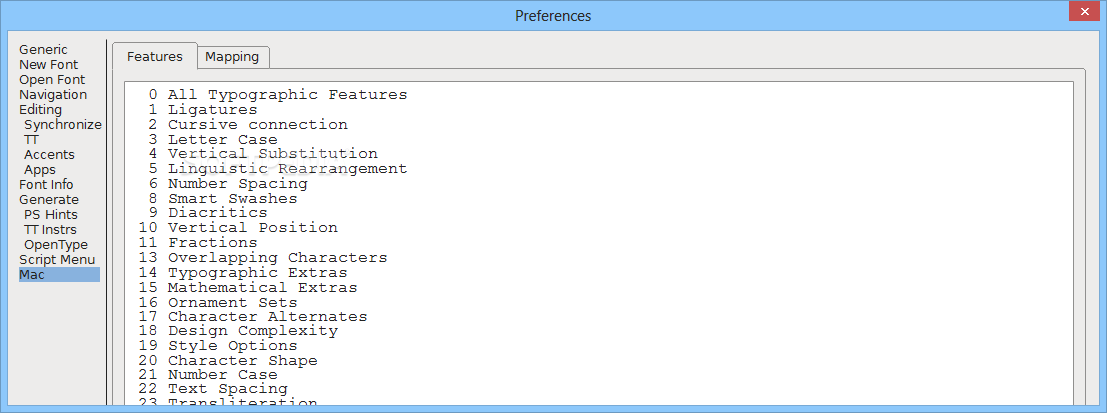Viewport: 1107px width, 413px height.
Task: Choose Accents under Editing
Action: (49, 155)
